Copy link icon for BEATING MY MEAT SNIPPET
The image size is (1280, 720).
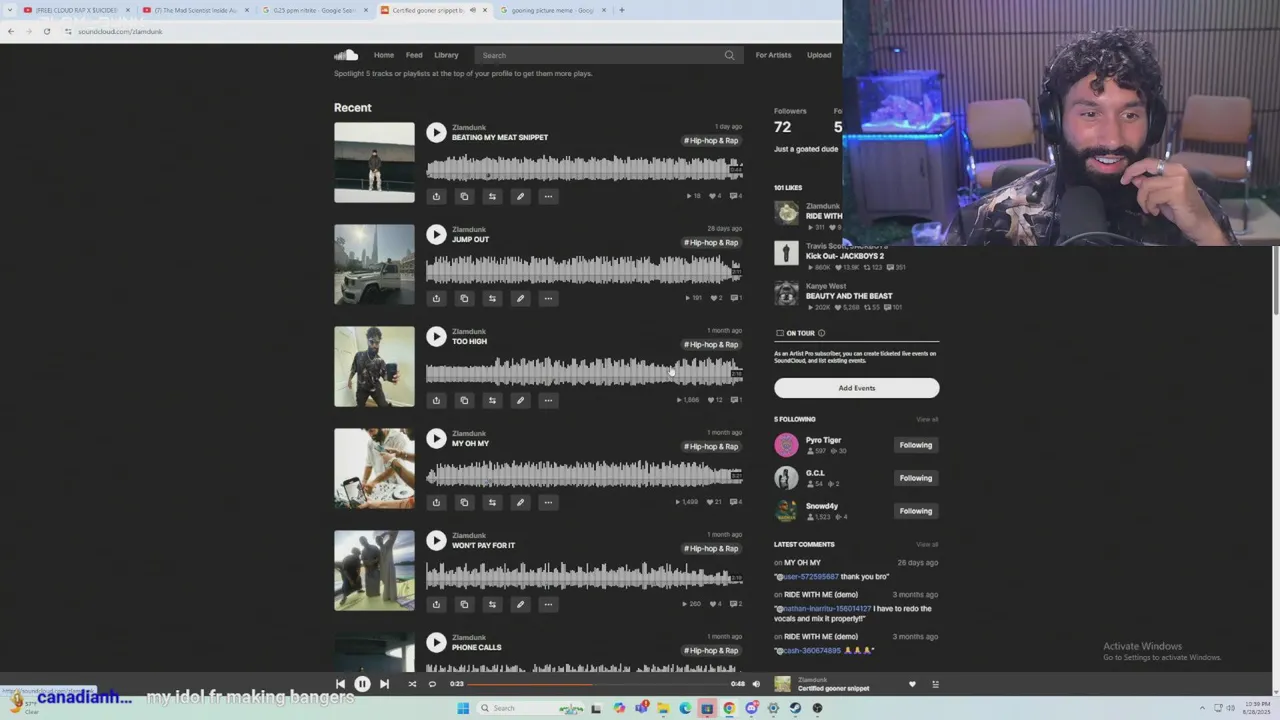pyautogui.click(x=464, y=196)
